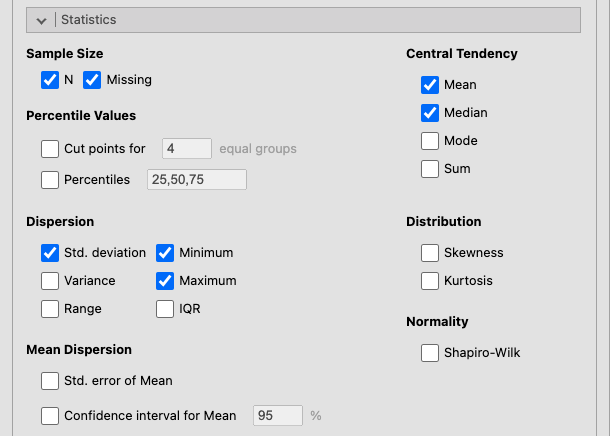Collapse the Statistics section chevron
The height and width of the screenshot is (436, 610).
pos(42,20)
